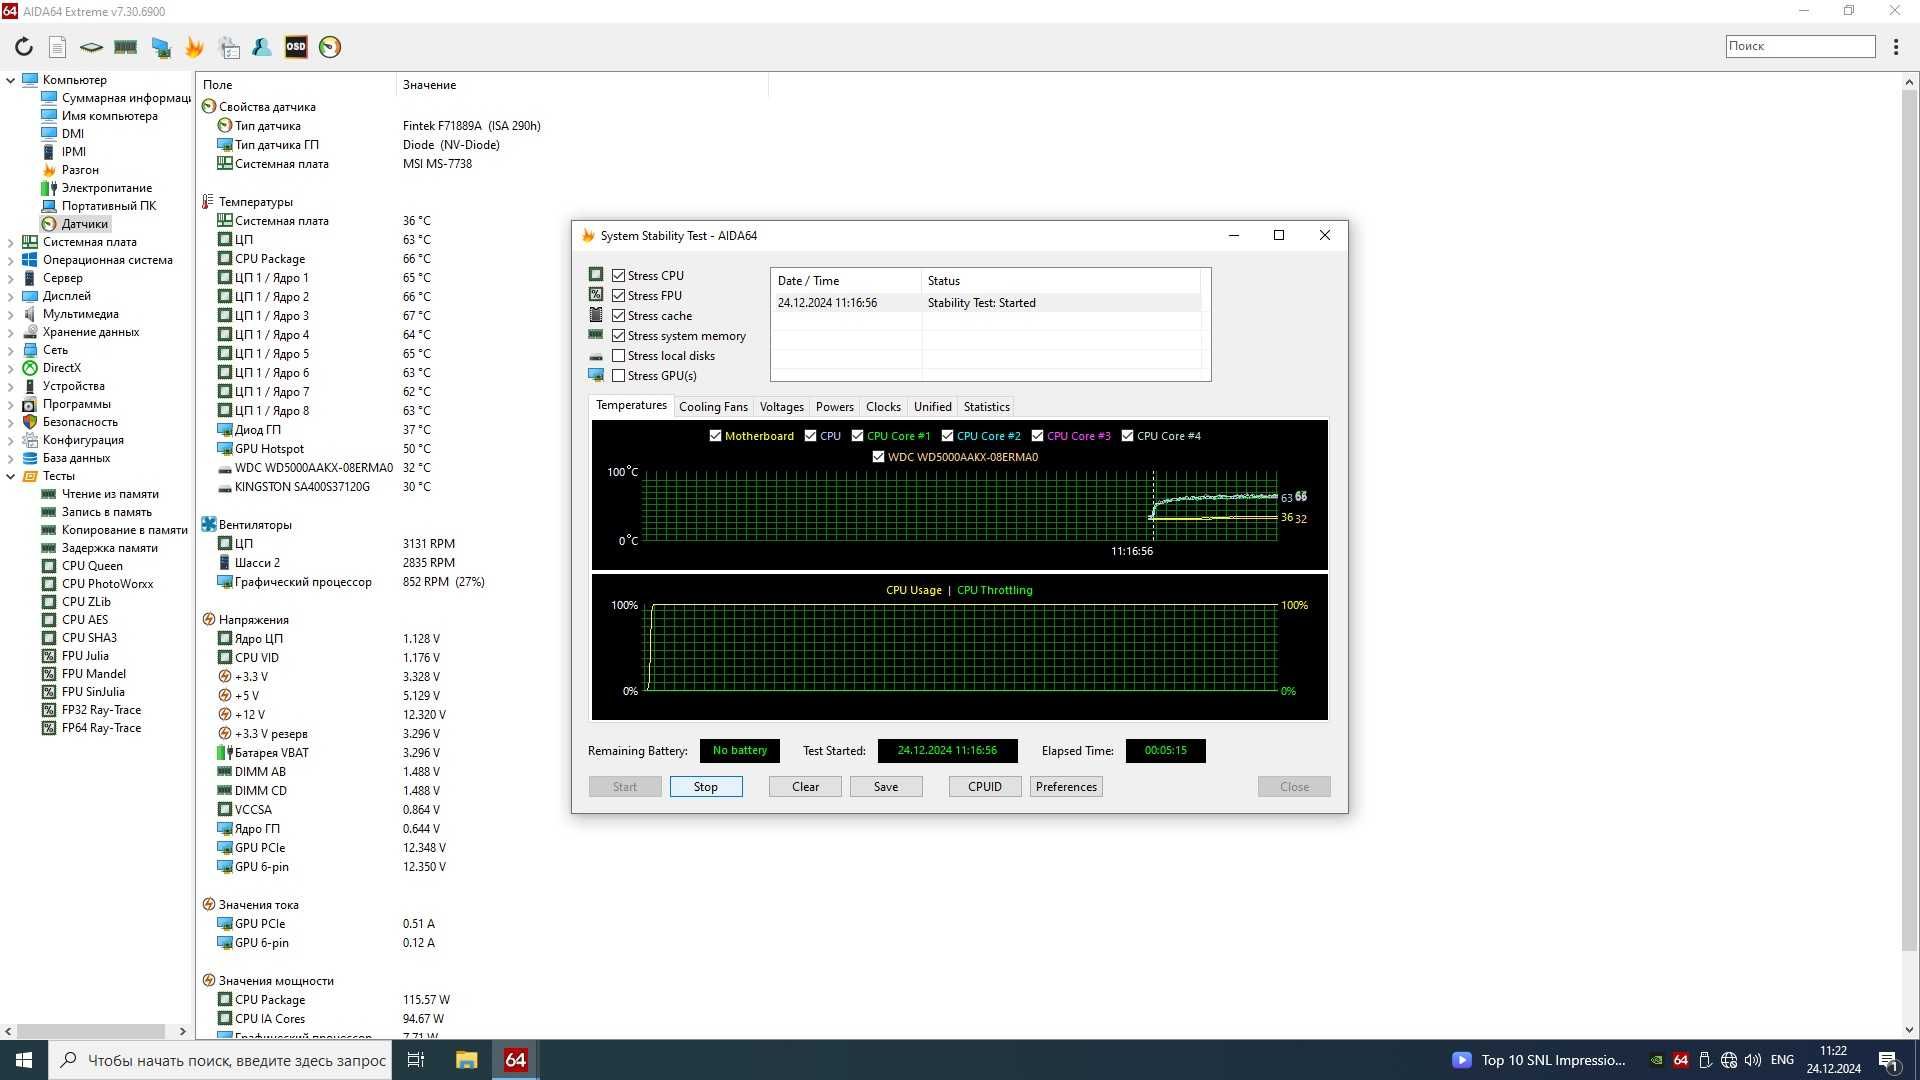Toggle WDC WD5000AAKX graph checkbox
Image resolution: width=1920 pixels, height=1080 pixels.
coord(878,457)
